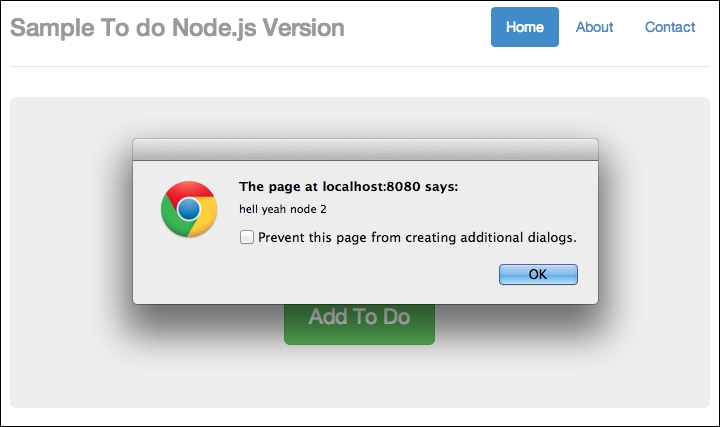Click the divider line under the header
720x427 pixels.
(360, 66)
